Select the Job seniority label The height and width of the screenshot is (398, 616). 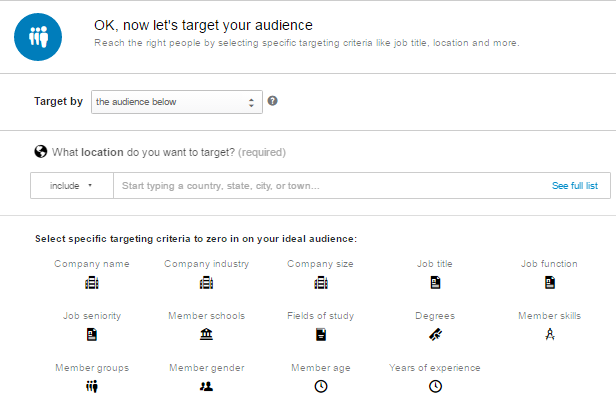tap(92, 316)
